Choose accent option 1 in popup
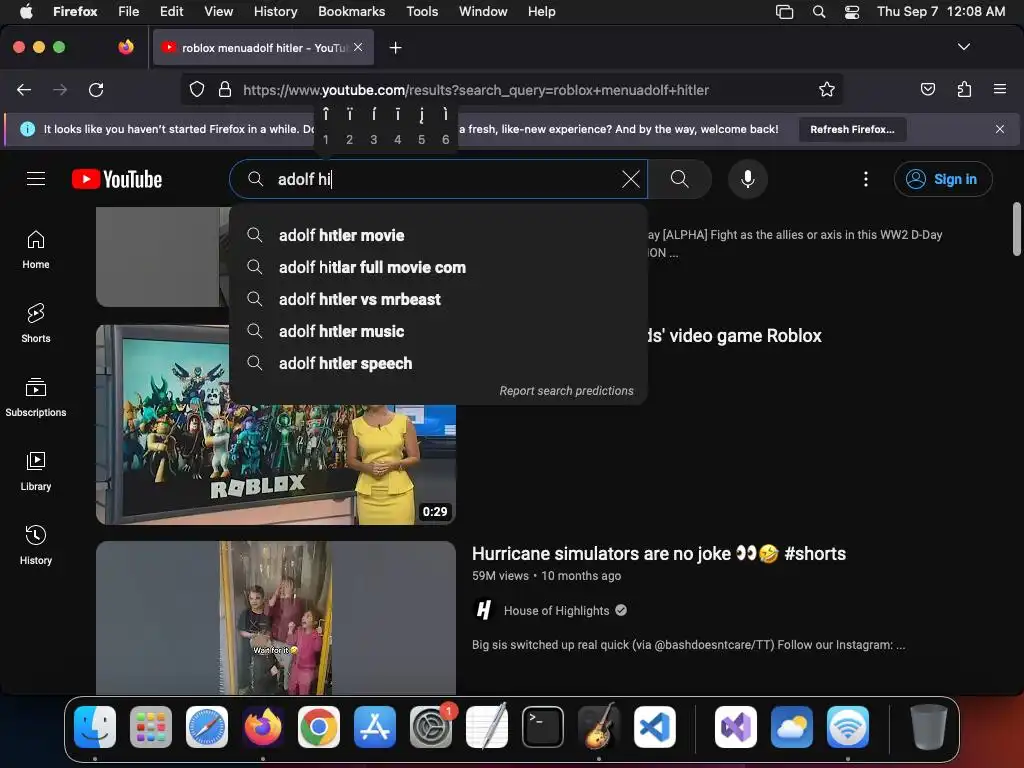Image resolution: width=1024 pixels, height=768 pixels. click(326, 127)
